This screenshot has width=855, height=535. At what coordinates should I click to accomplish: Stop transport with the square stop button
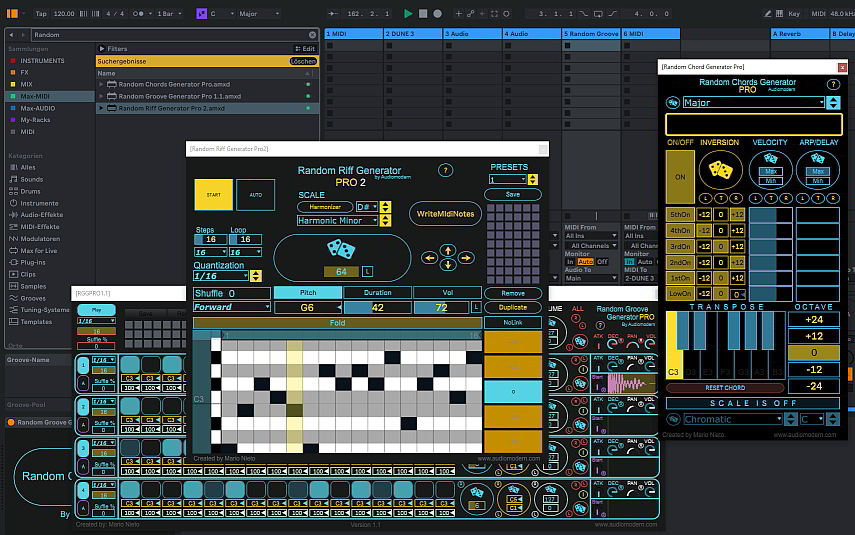(x=423, y=14)
